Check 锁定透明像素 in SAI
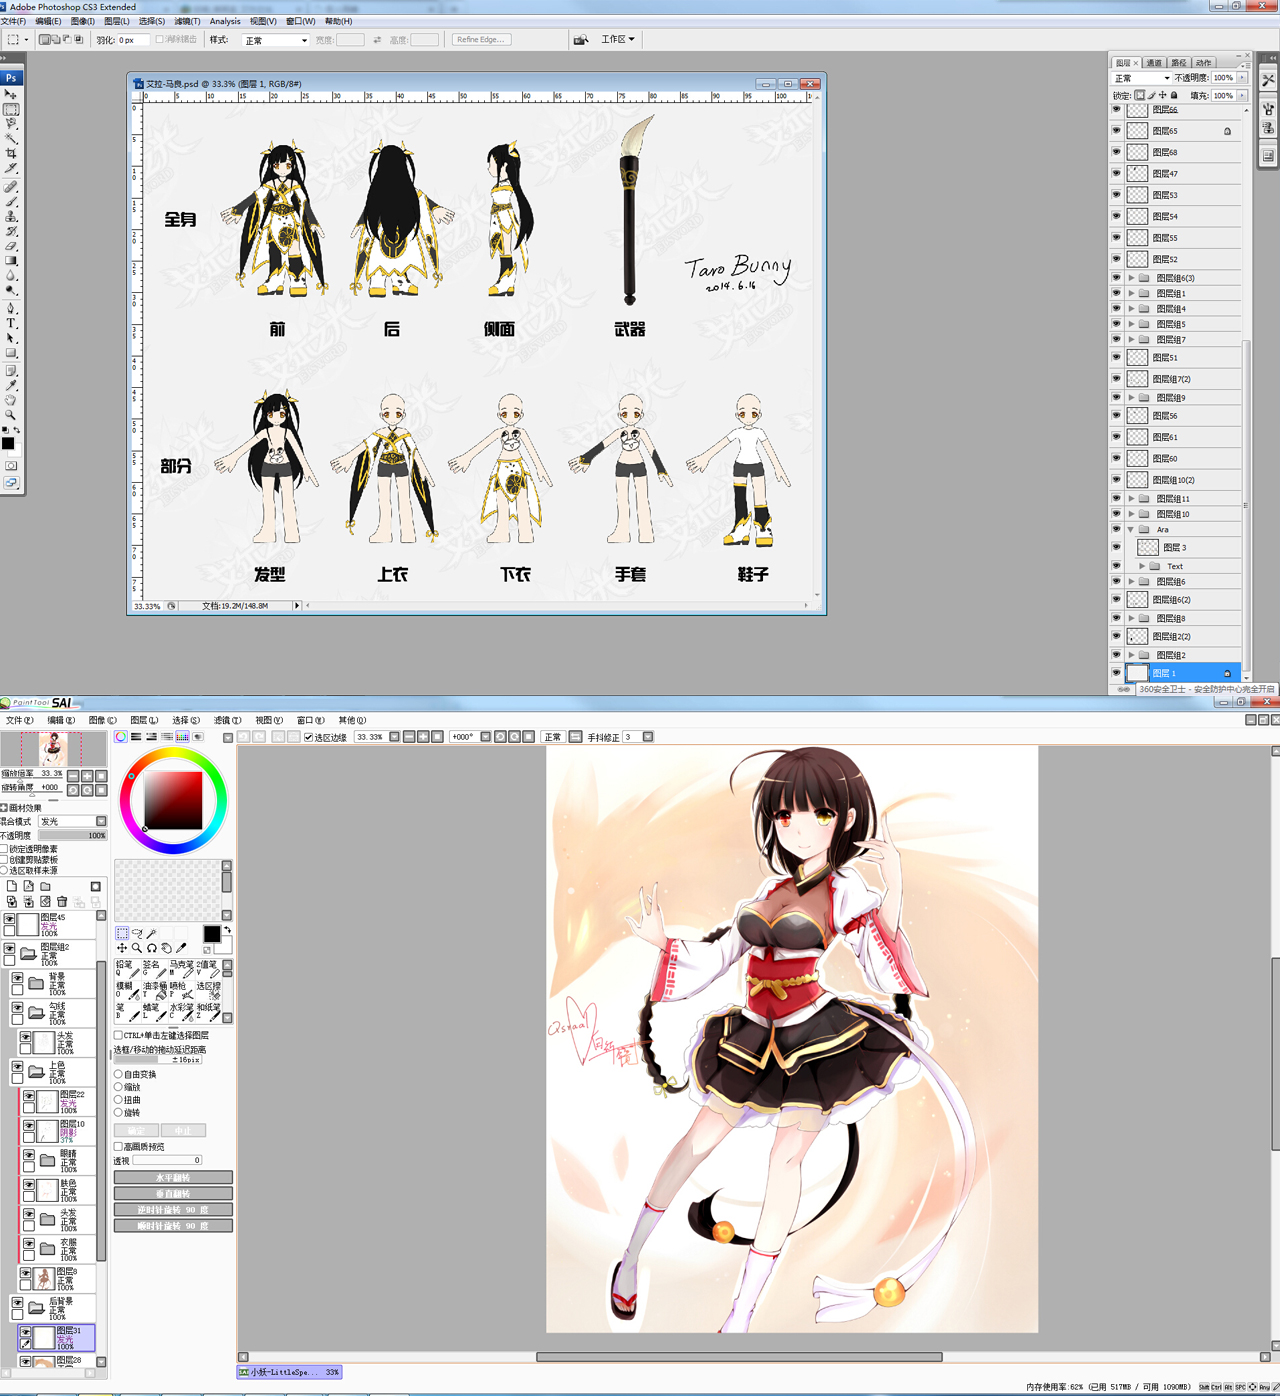The image size is (1280, 1396). (x=4, y=849)
